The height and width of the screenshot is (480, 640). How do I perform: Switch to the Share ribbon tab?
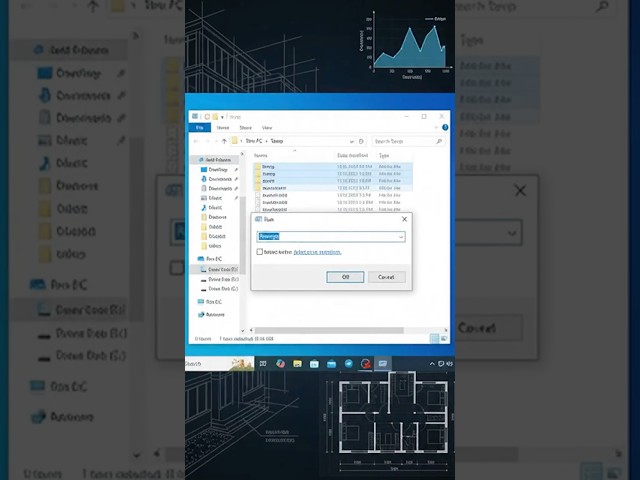245,128
